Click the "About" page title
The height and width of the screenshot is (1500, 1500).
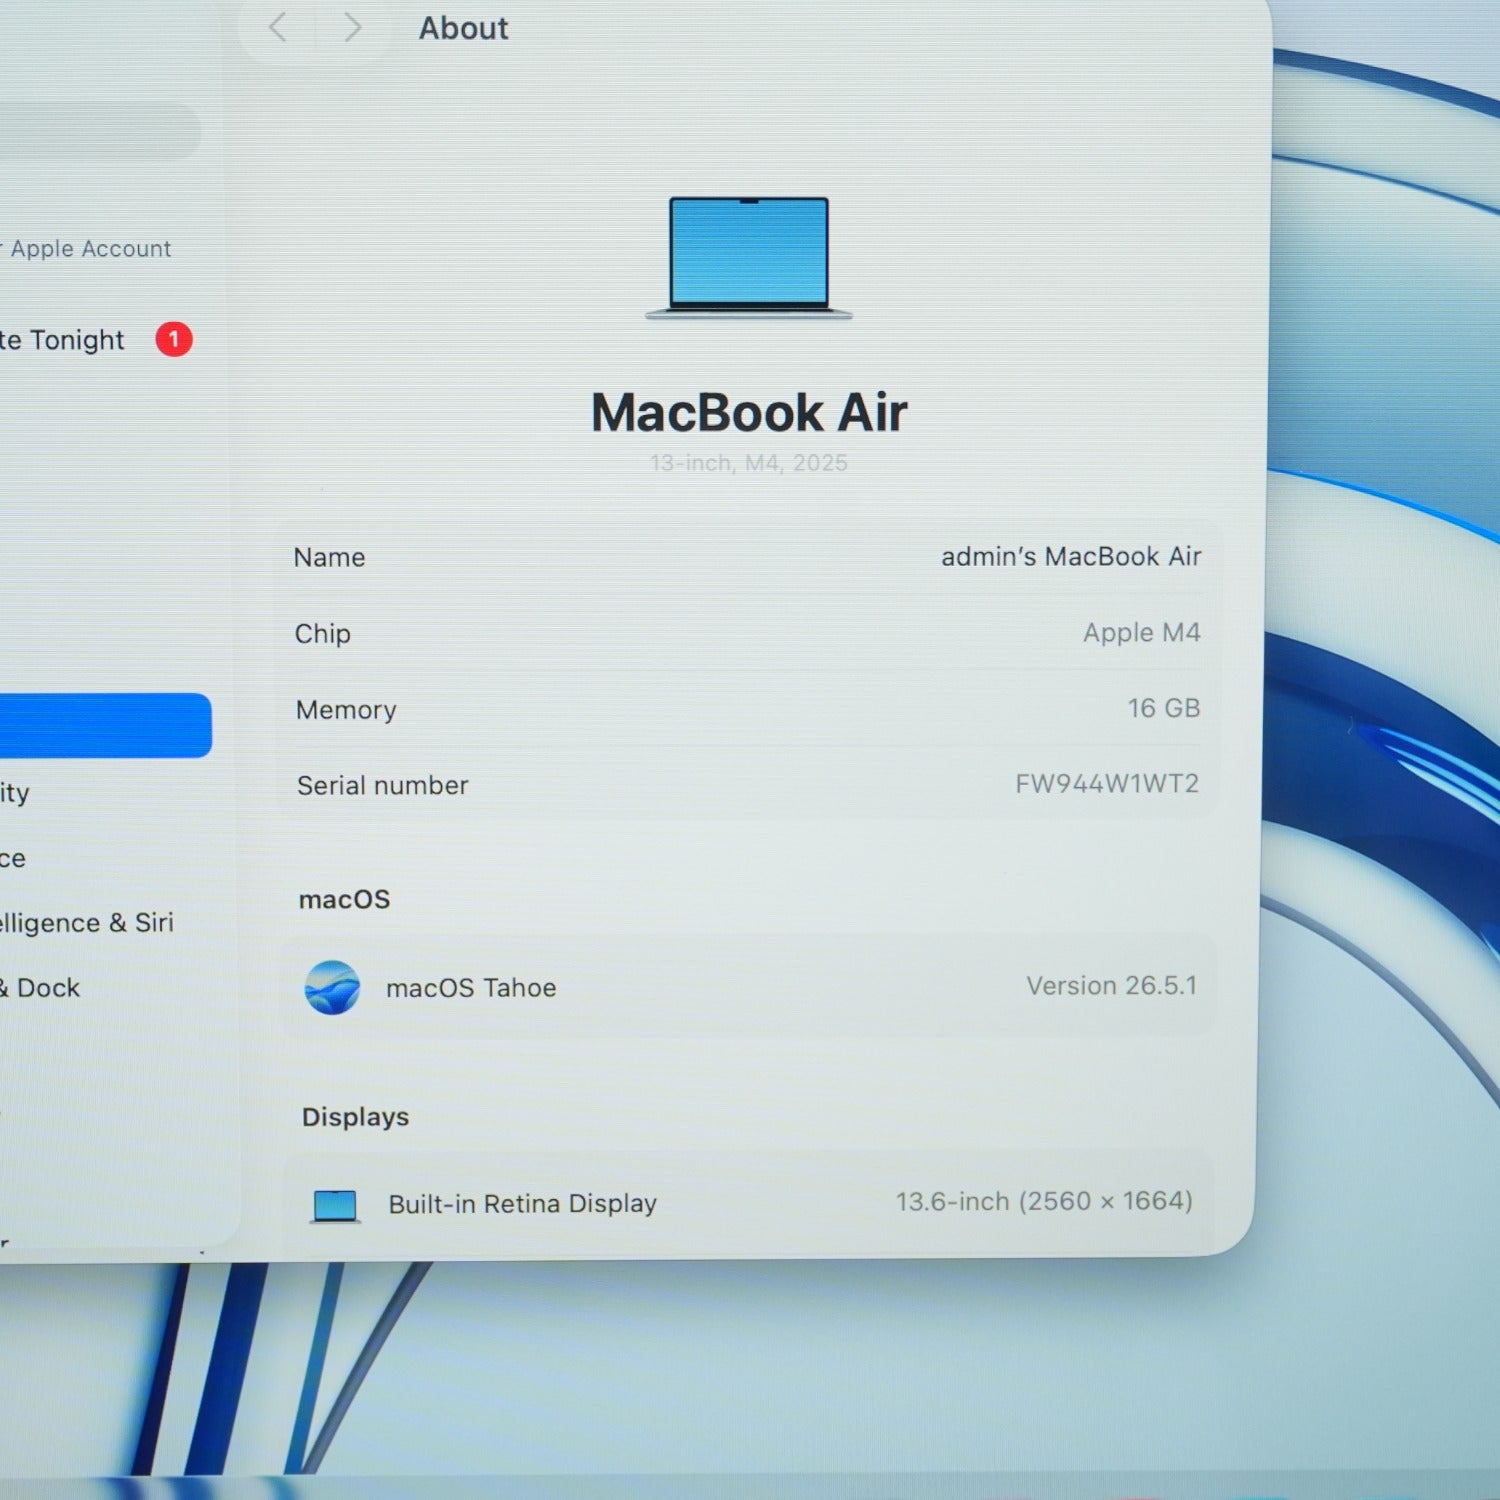pyautogui.click(x=463, y=28)
